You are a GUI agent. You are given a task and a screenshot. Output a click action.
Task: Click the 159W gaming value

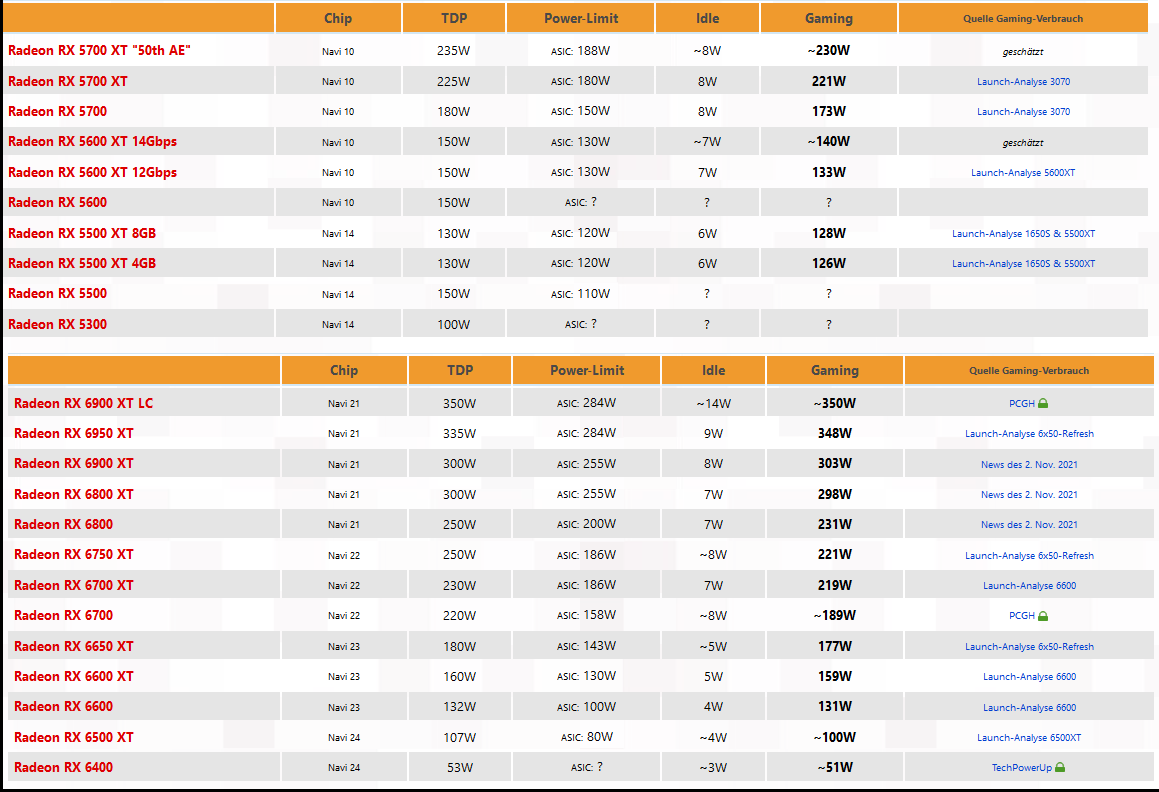click(x=835, y=677)
